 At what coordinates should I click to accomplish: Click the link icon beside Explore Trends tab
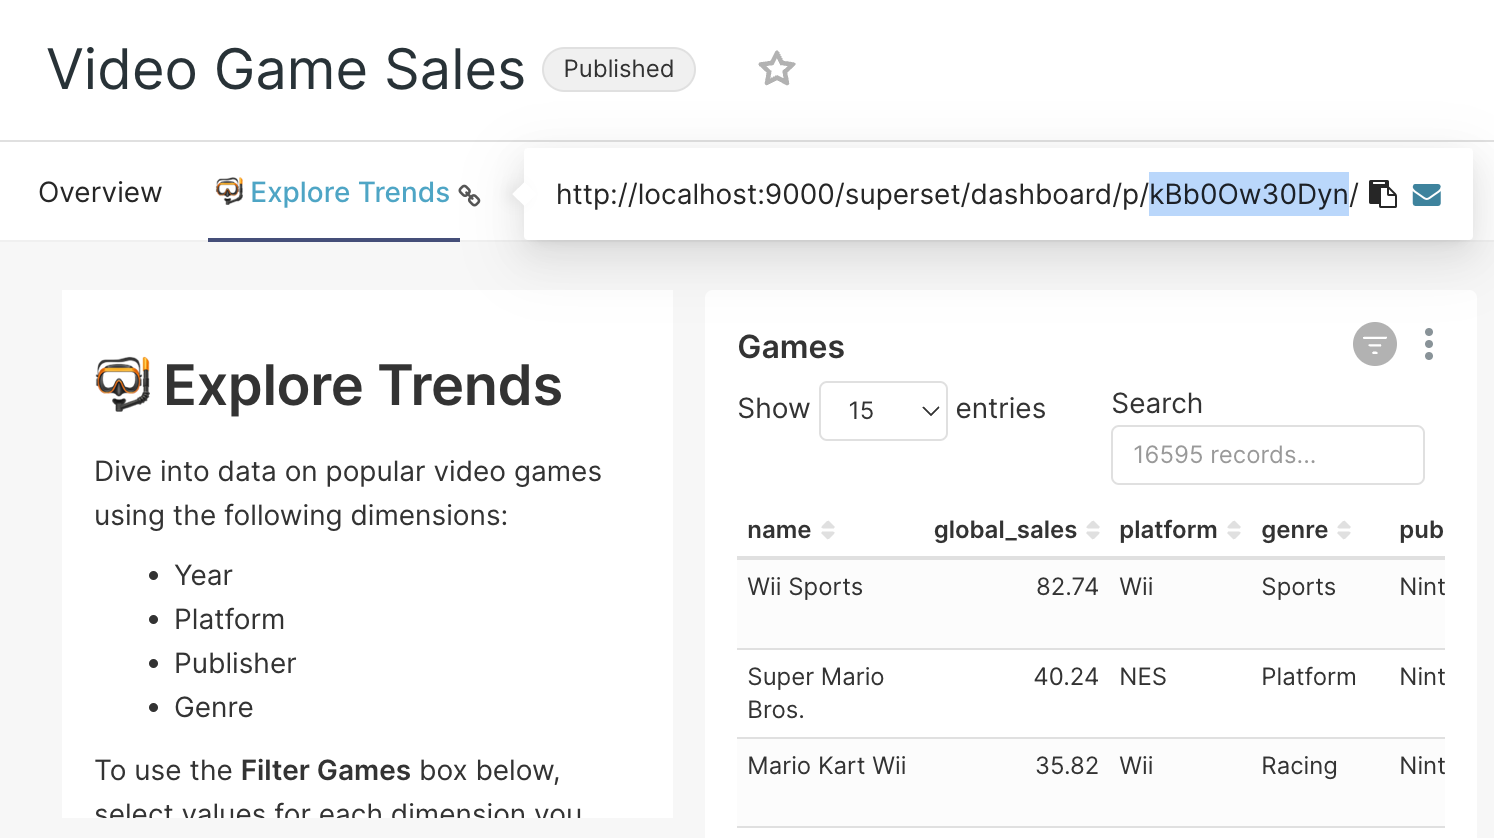pyautogui.click(x=470, y=195)
